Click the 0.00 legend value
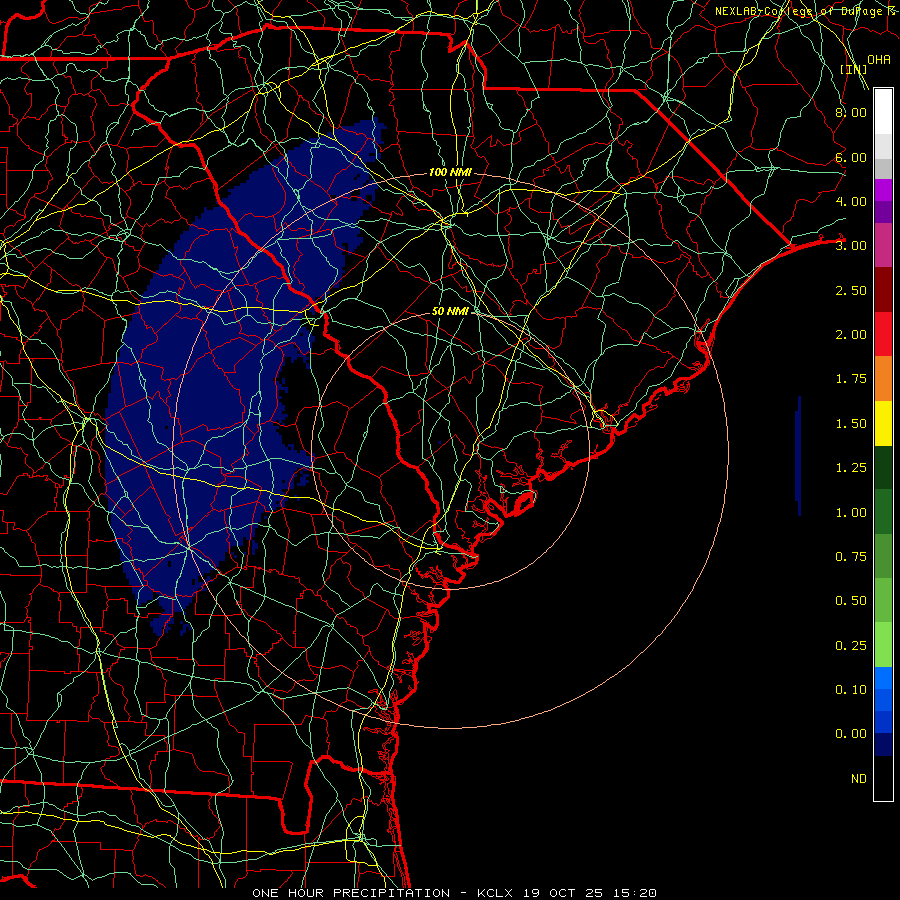Image resolution: width=900 pixels, height=900 pixels. click(851, 734)
